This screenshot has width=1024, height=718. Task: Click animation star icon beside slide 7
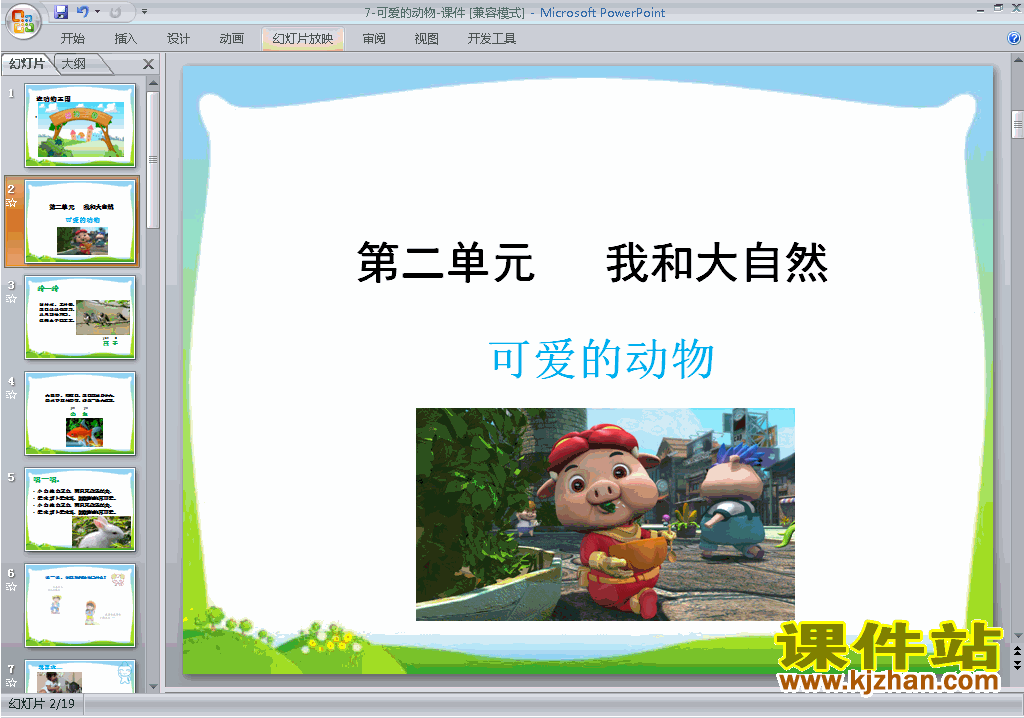coord(11,683)
